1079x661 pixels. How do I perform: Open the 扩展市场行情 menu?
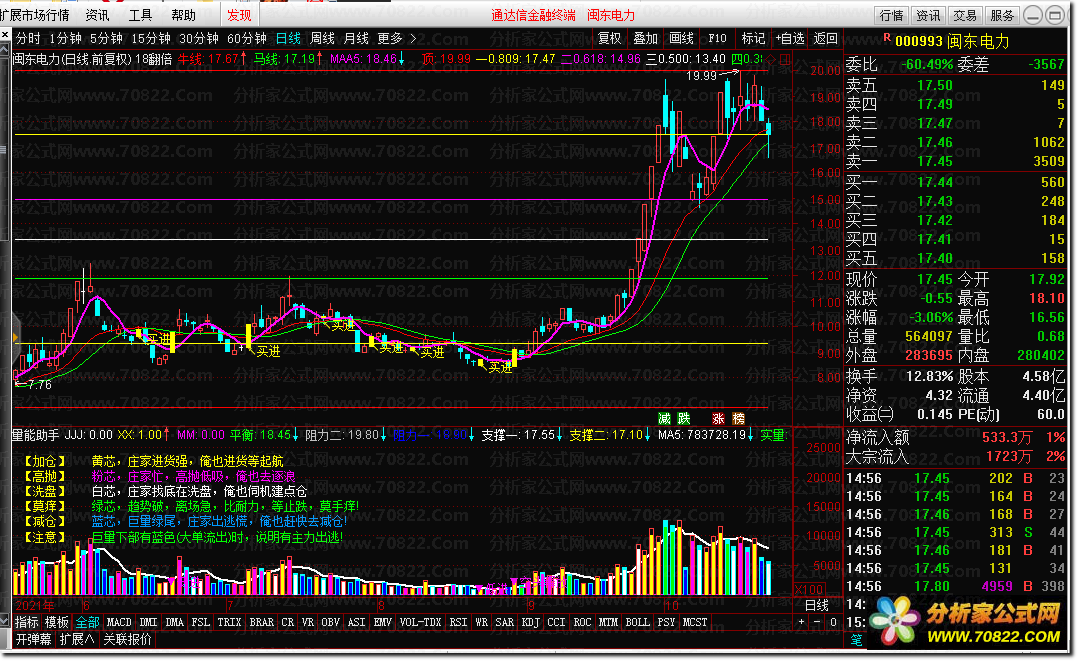pos(35,15)
